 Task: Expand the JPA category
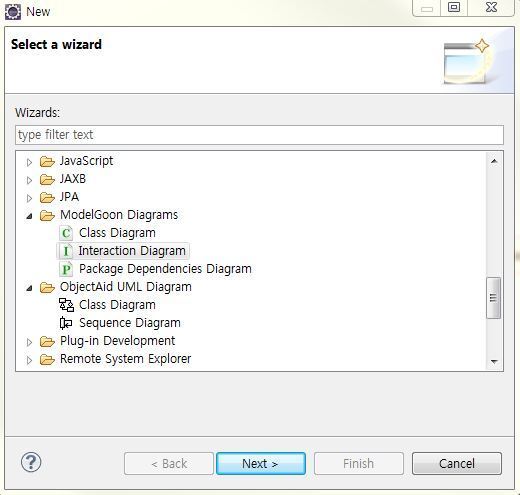29,198
